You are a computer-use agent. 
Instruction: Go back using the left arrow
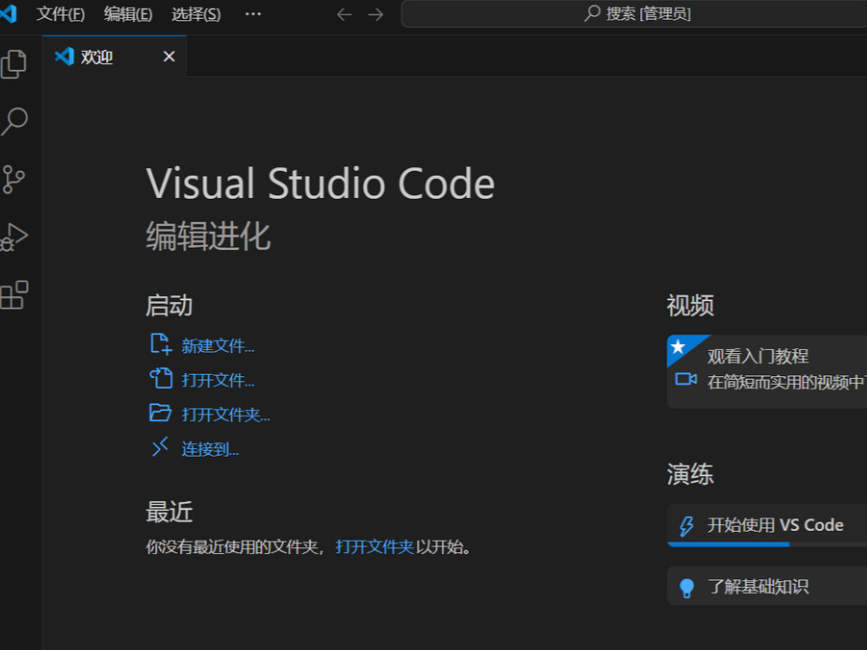344,14
